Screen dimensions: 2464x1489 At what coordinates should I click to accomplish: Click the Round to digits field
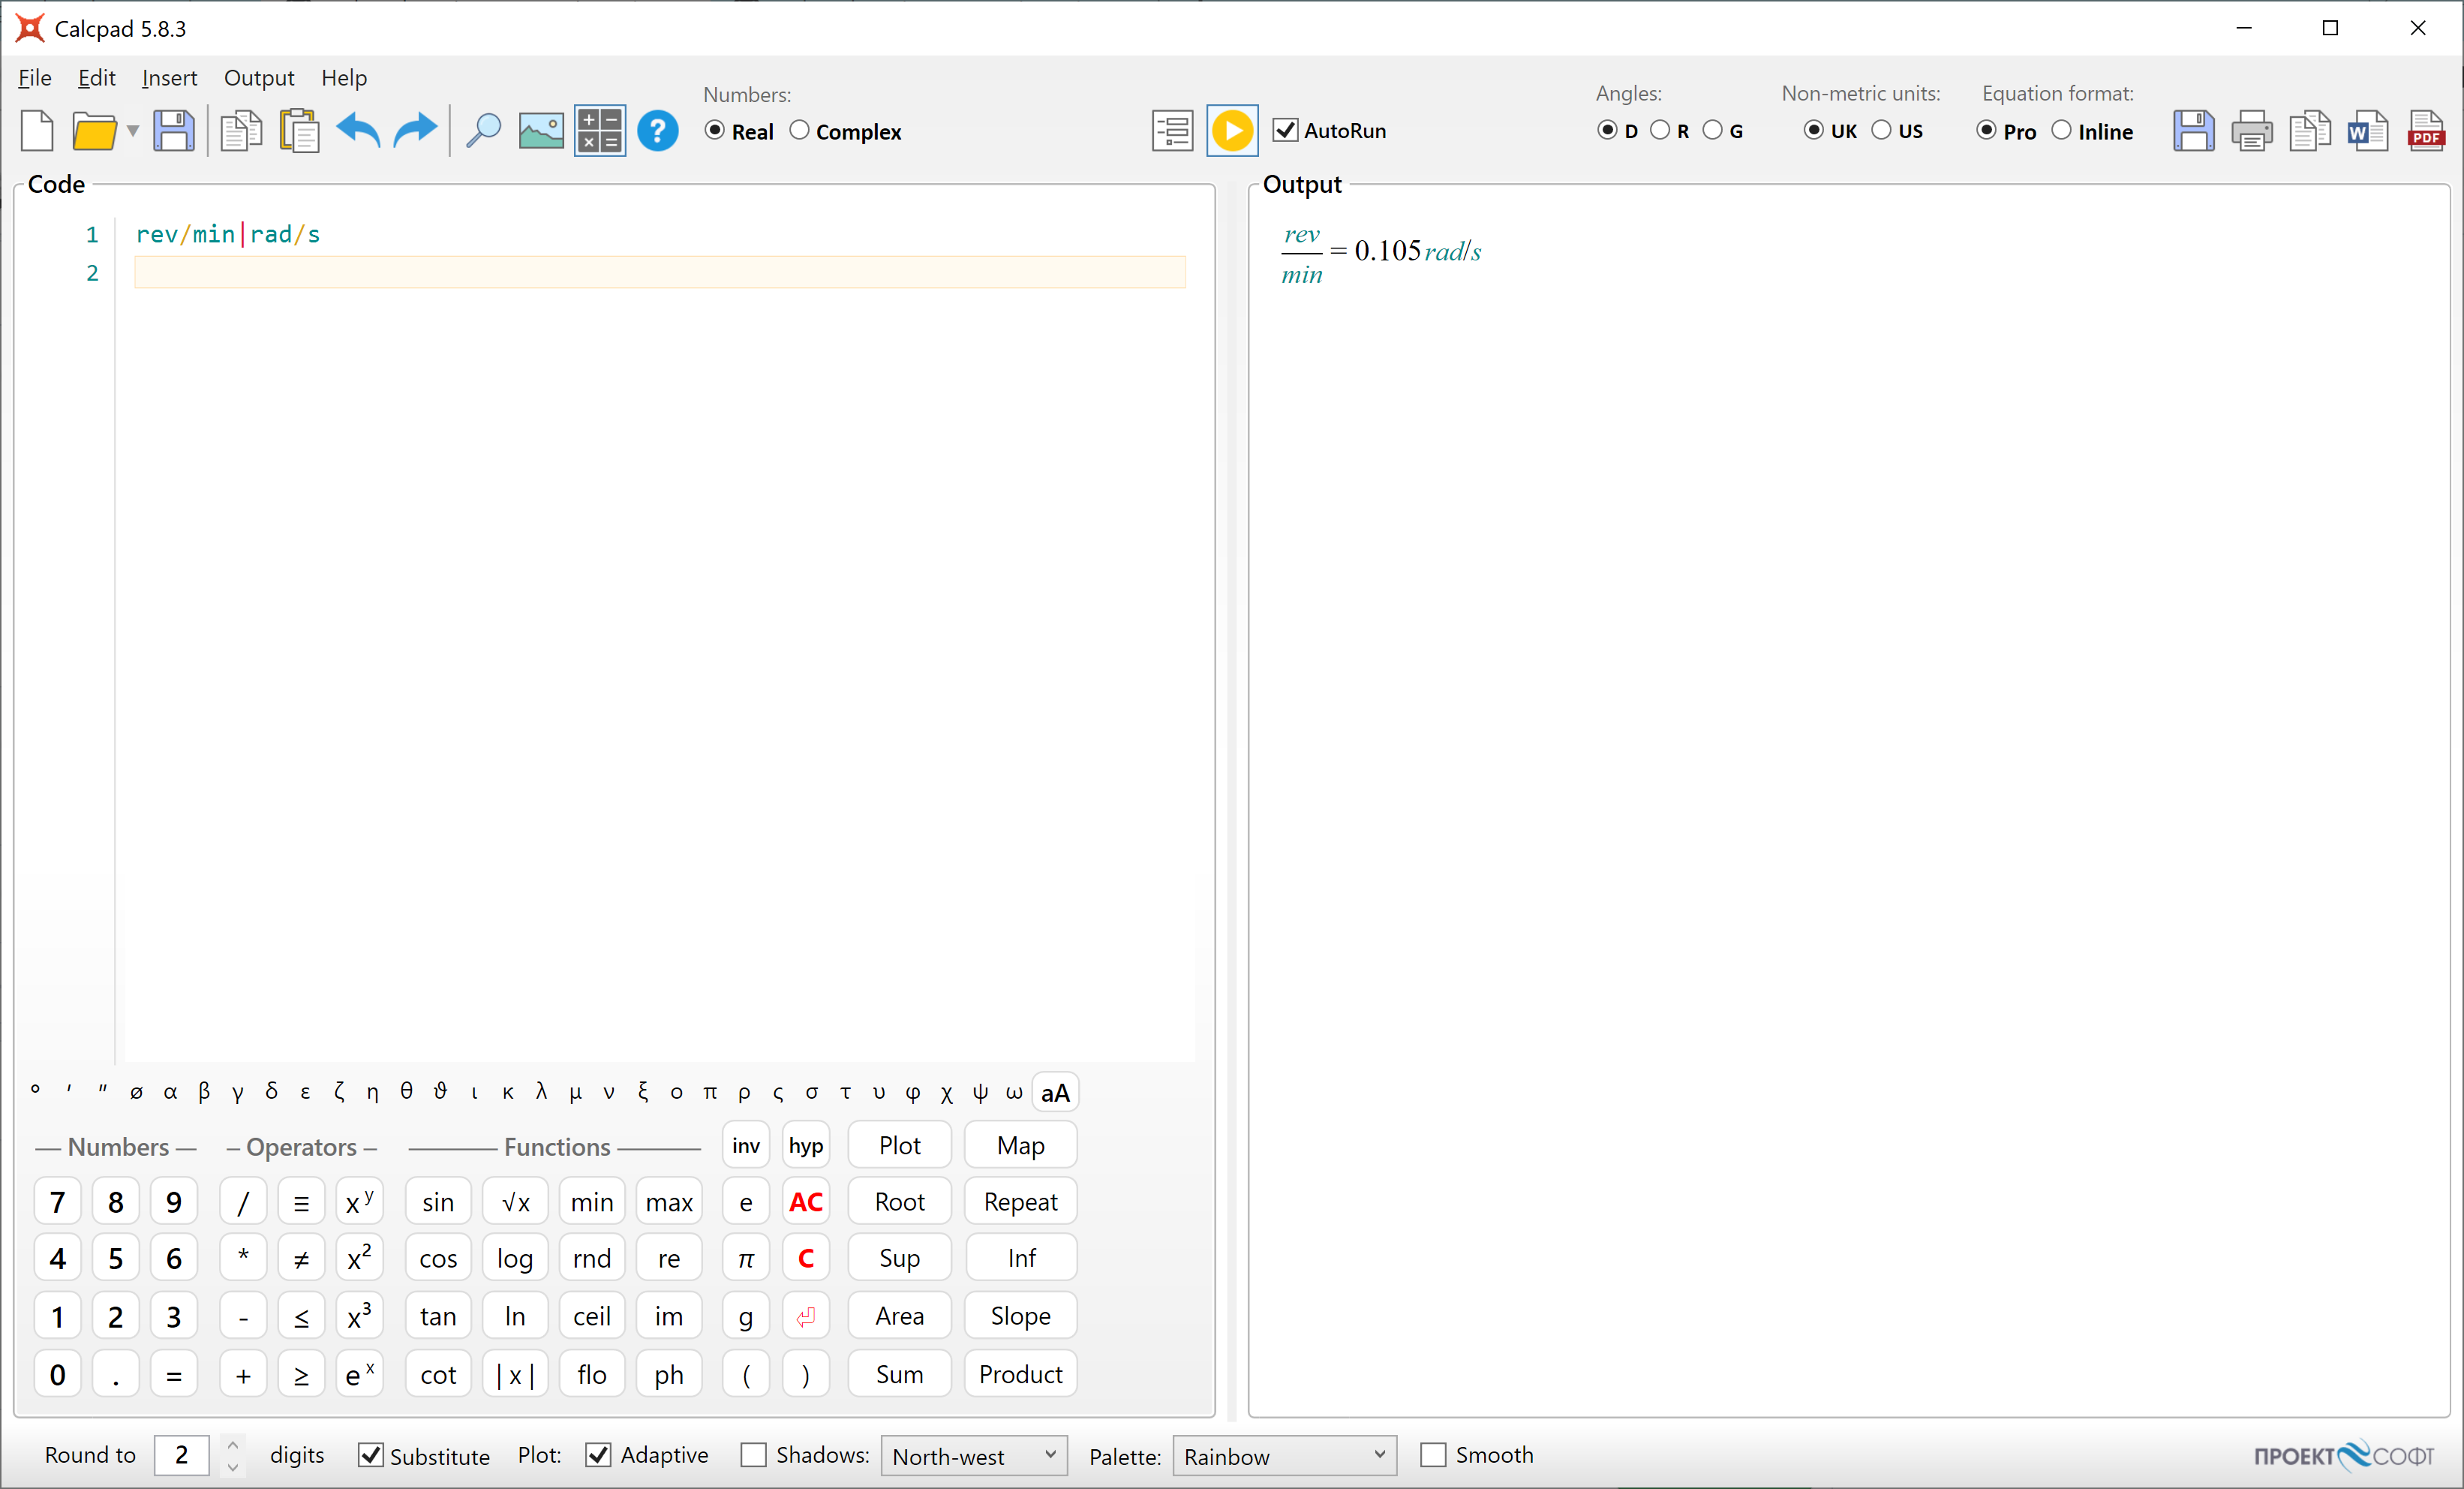(181, 1455)
